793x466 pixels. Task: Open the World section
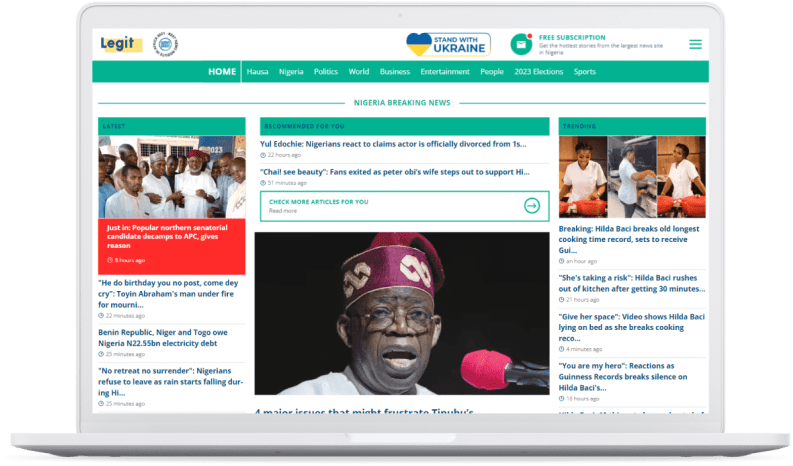(359, 72)
